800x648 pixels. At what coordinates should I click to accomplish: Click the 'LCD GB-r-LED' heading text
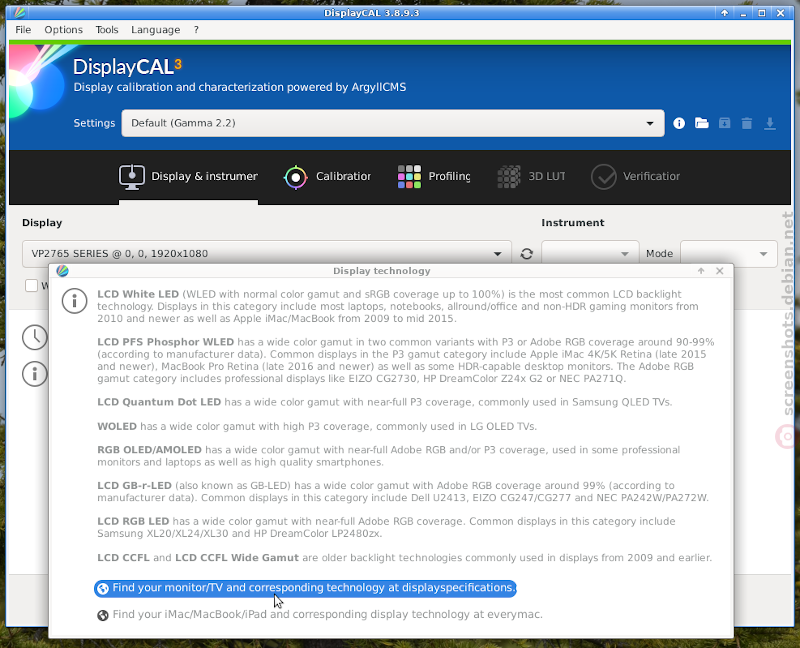134,486
